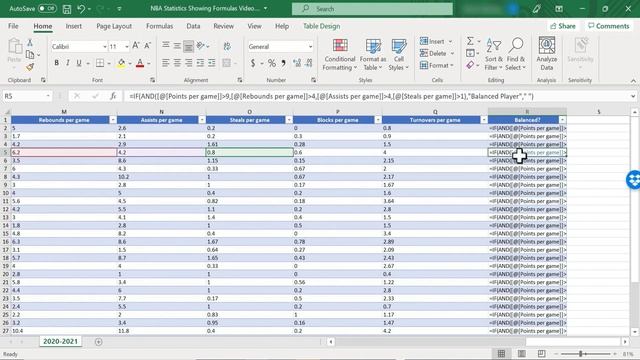Add a new sheet with plus icon
Screen dimensions: 640x360
tap(98, 342)
